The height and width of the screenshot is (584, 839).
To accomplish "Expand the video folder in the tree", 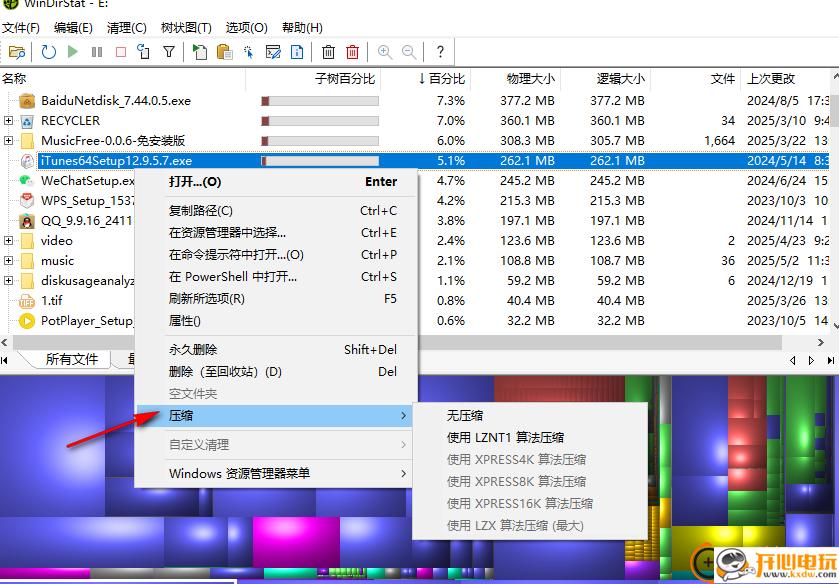I will tap(8, 240).
